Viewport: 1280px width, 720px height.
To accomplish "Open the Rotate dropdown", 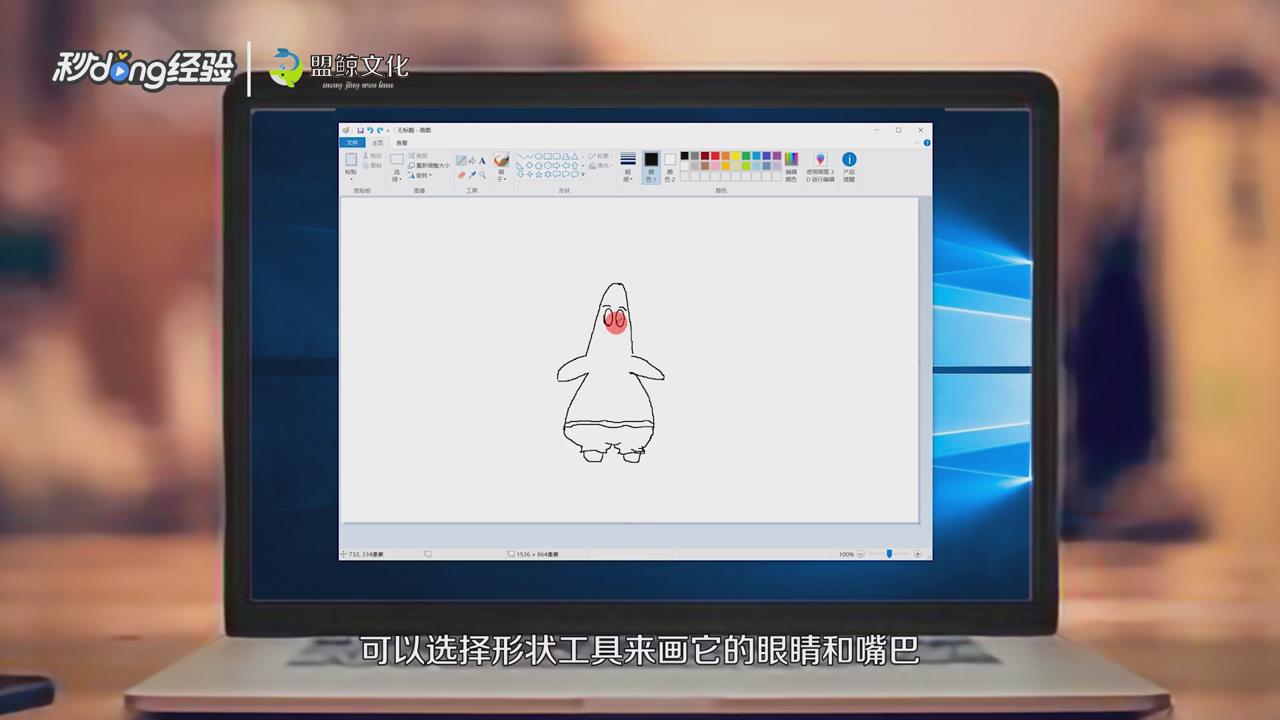I will [x=428, y=175].
